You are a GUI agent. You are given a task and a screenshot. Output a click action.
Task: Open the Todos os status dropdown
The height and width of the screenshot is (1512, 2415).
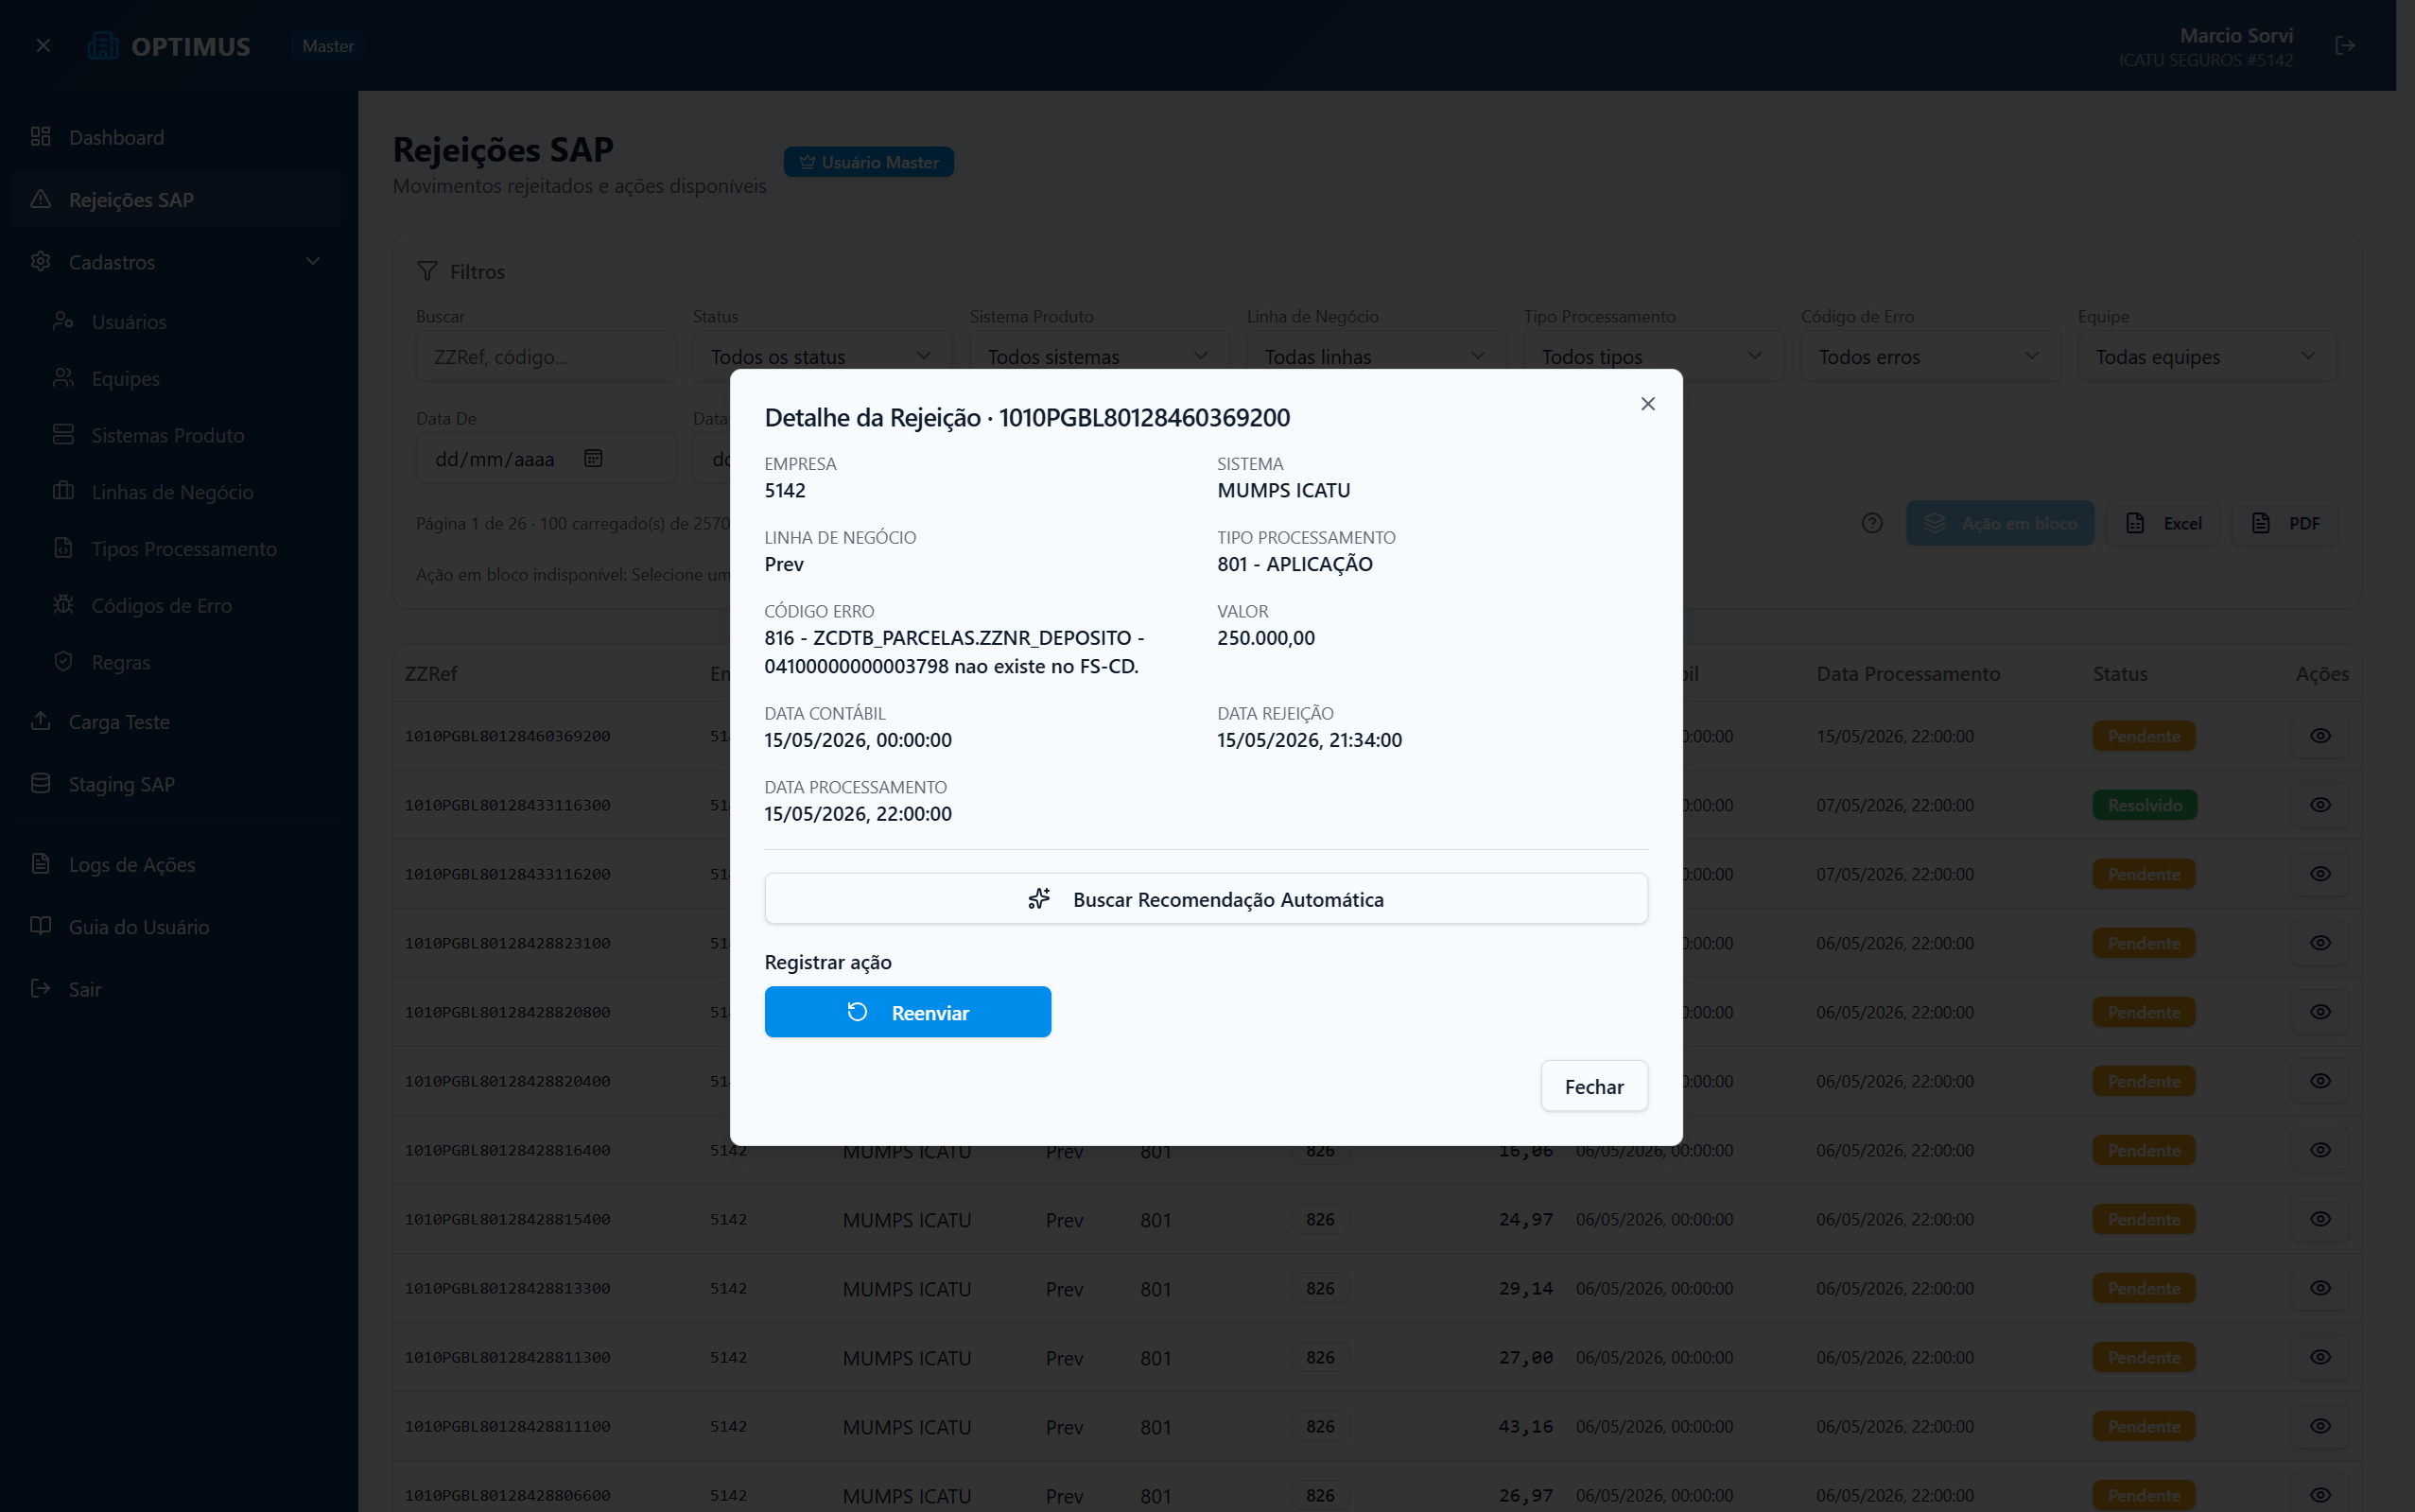coord(822,357)
